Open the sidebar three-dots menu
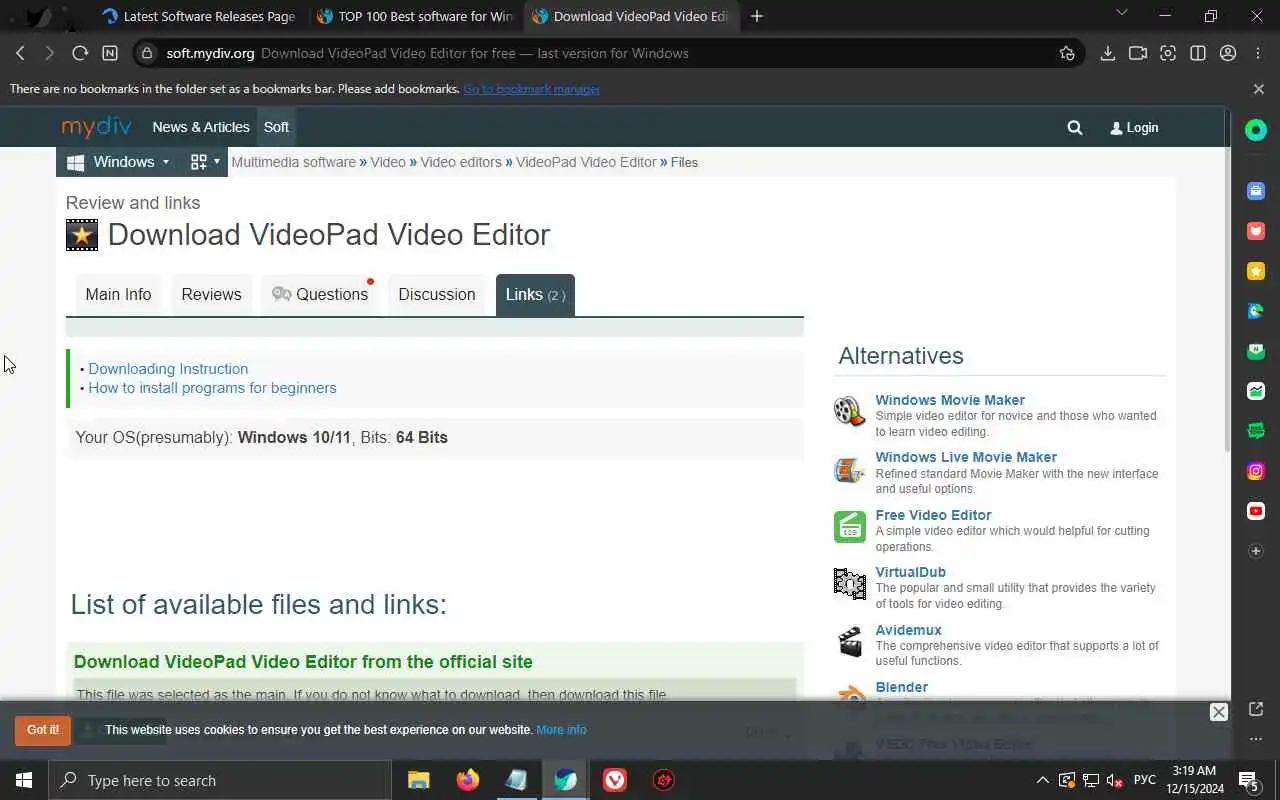Viewport: 1280px width, 800px height. (1256, 739)
